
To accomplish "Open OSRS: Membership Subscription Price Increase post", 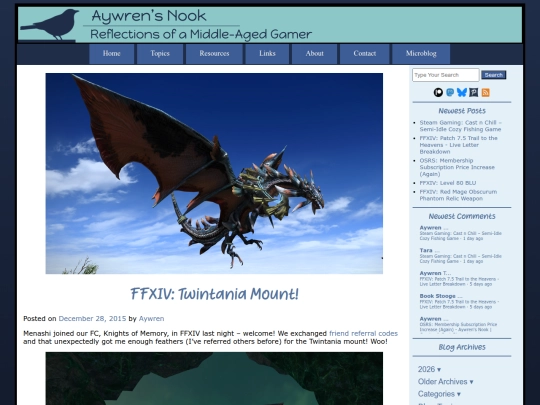I will 457,167.
